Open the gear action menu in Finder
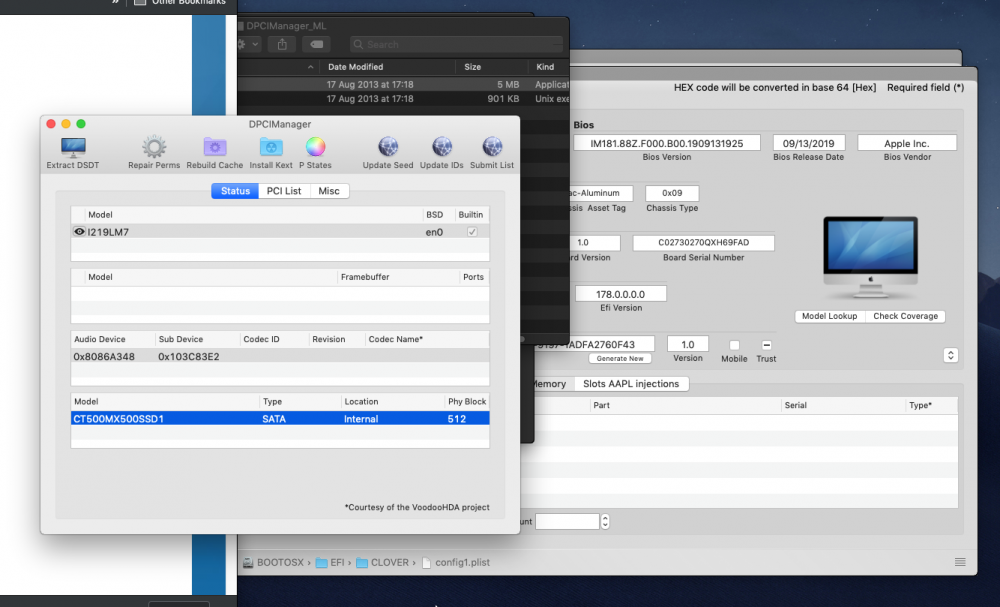The width and height of the screenshot is (1000, 607). [x=249, y=44]
